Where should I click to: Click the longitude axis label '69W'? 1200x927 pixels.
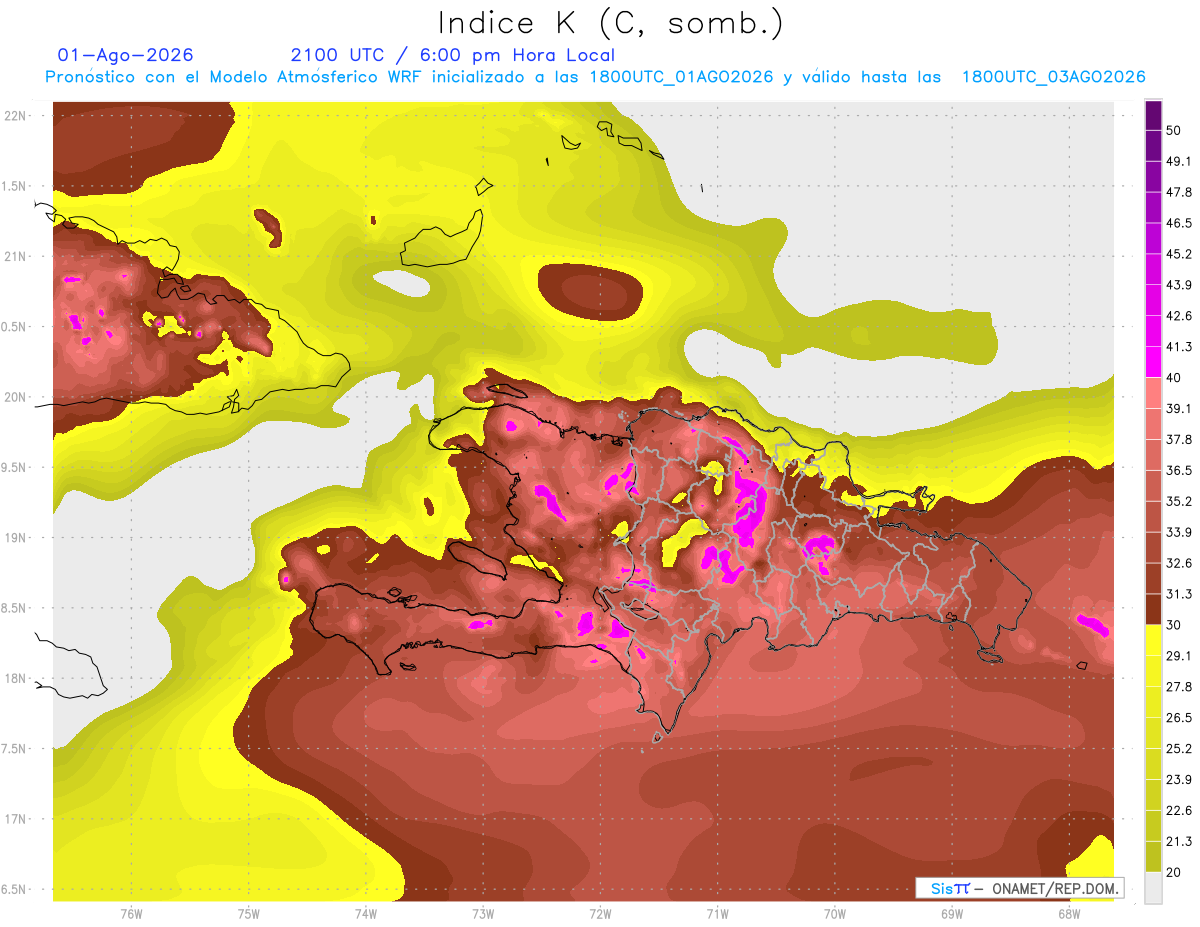coord(952,913)
